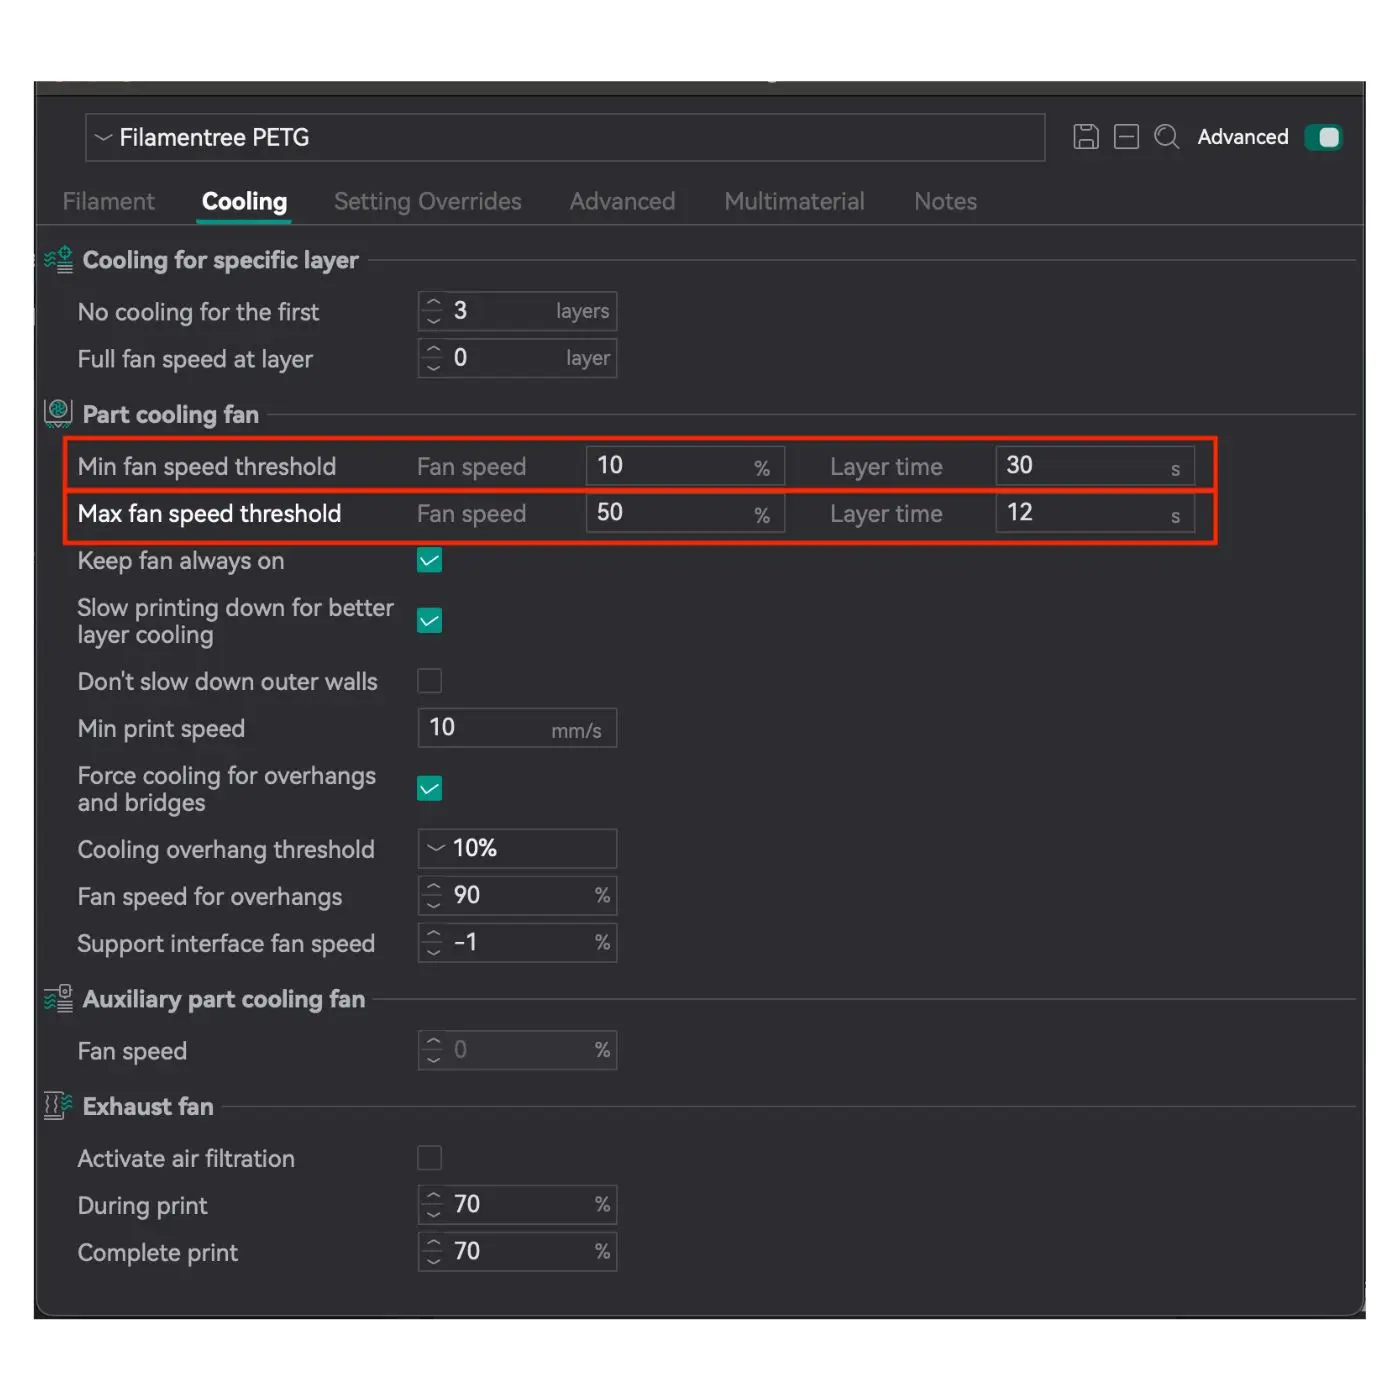Check Activate air filtration box
Image resolution: width=1400 pixels, height=1400 pixels.
click(x=429, y=1158)
